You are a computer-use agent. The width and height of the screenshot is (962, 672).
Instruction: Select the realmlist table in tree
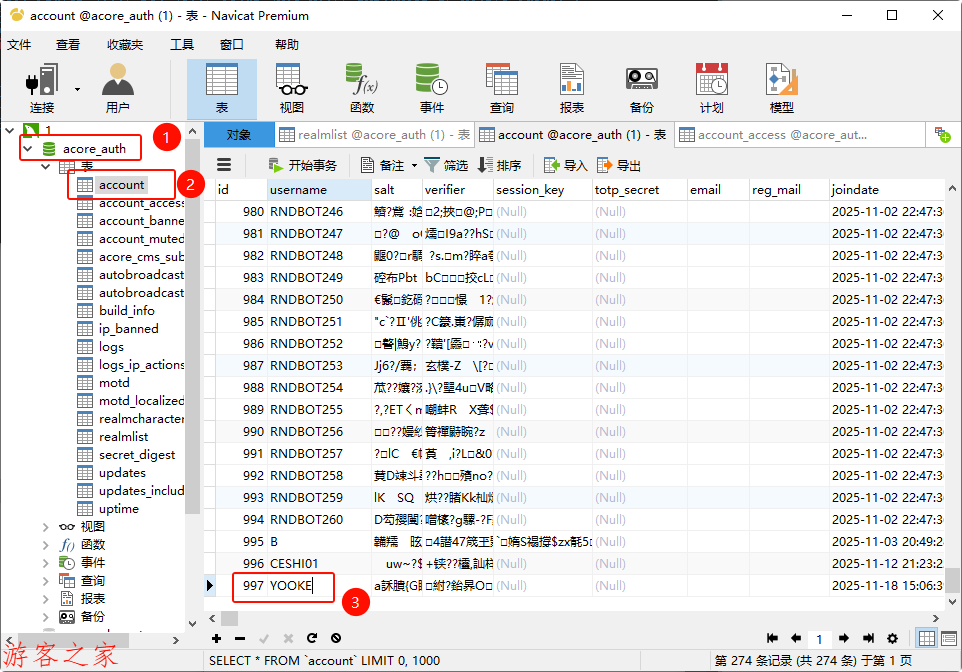coord(123,437)
